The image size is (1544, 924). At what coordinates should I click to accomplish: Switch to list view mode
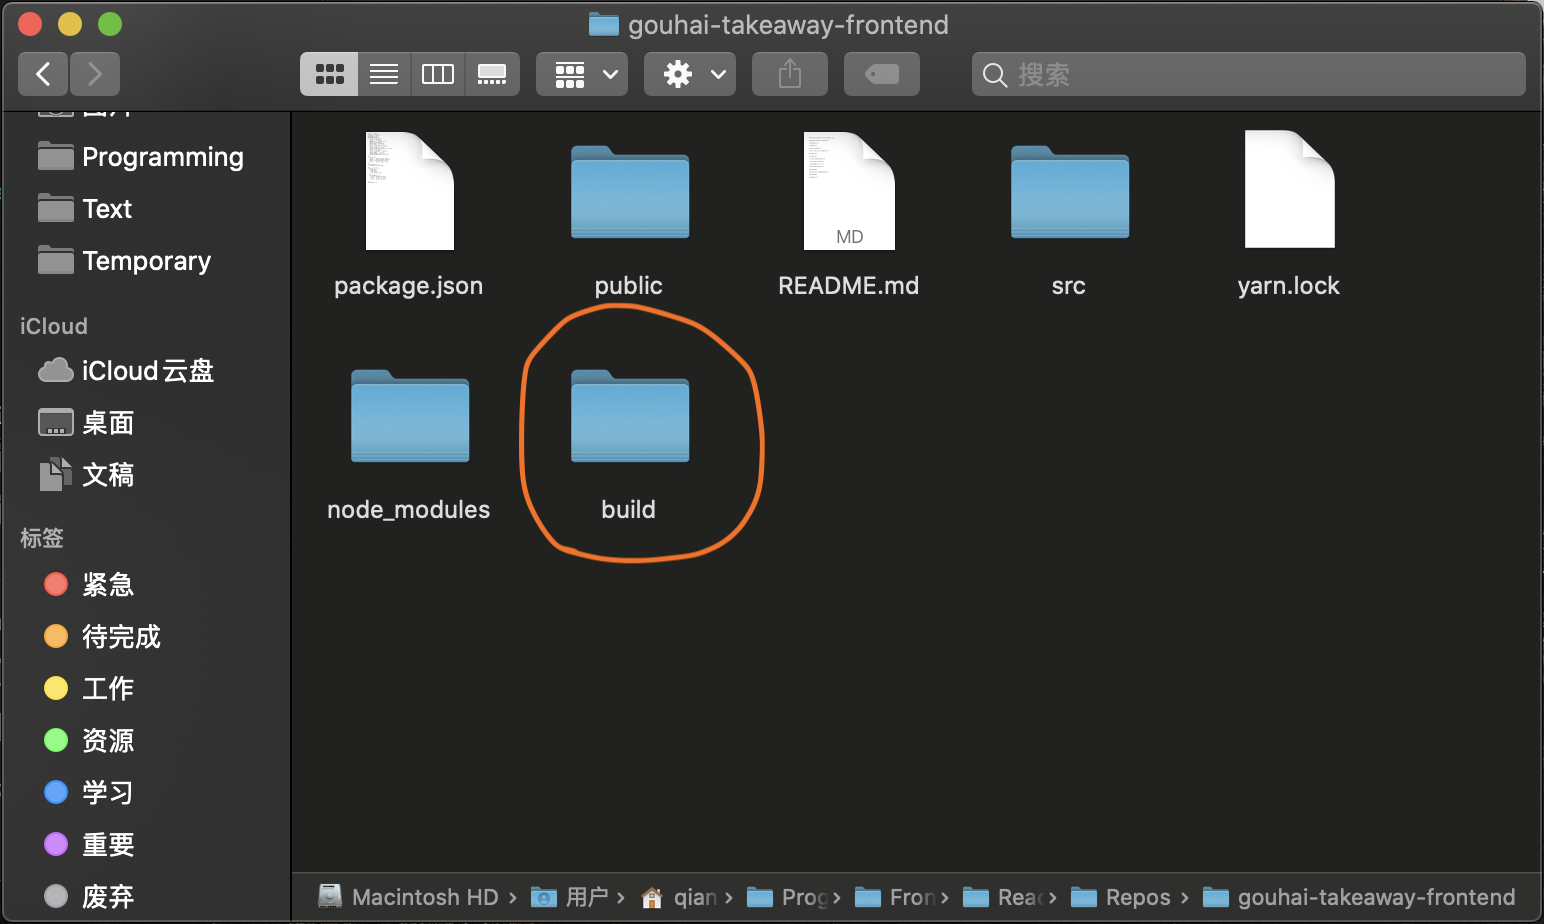pos(384,74)
